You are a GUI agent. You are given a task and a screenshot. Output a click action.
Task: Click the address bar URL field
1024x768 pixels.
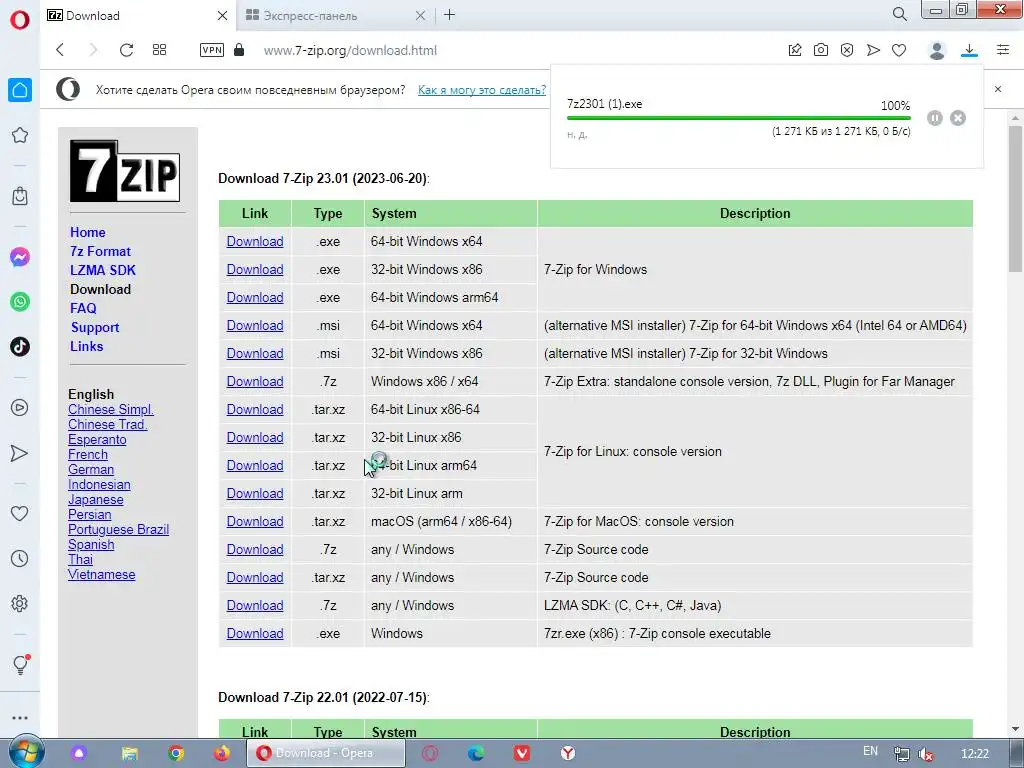pyautogui.click(x=350, y=50)
